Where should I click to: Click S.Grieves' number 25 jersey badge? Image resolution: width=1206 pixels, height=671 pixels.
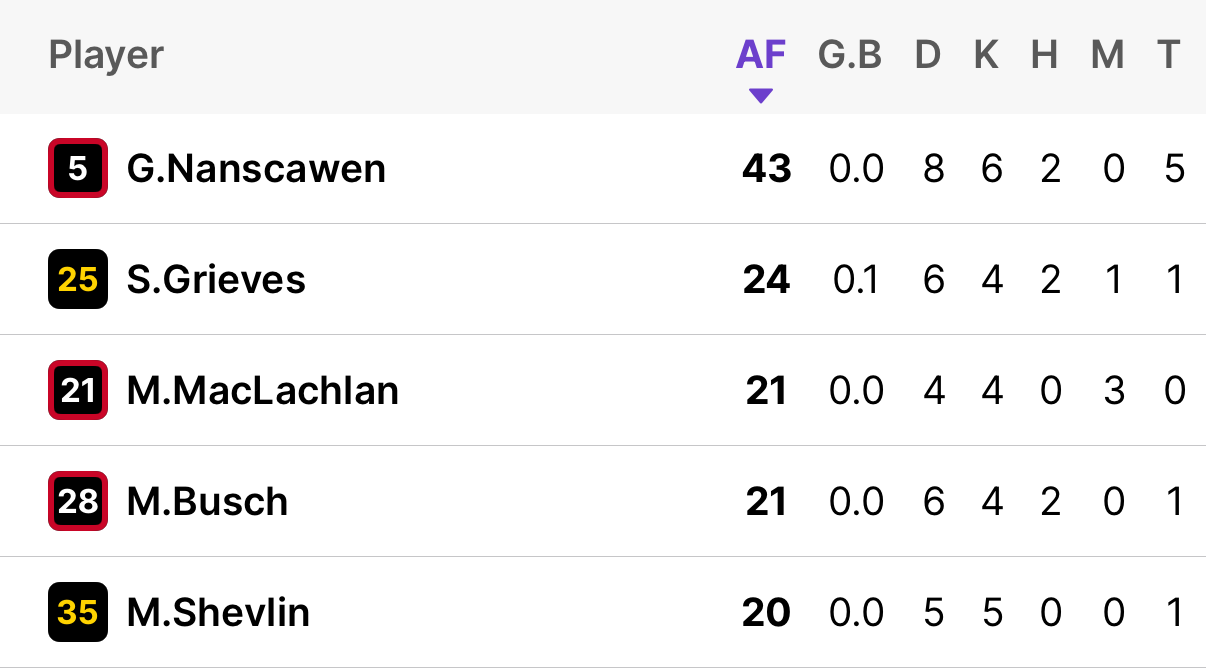point(78,279)
